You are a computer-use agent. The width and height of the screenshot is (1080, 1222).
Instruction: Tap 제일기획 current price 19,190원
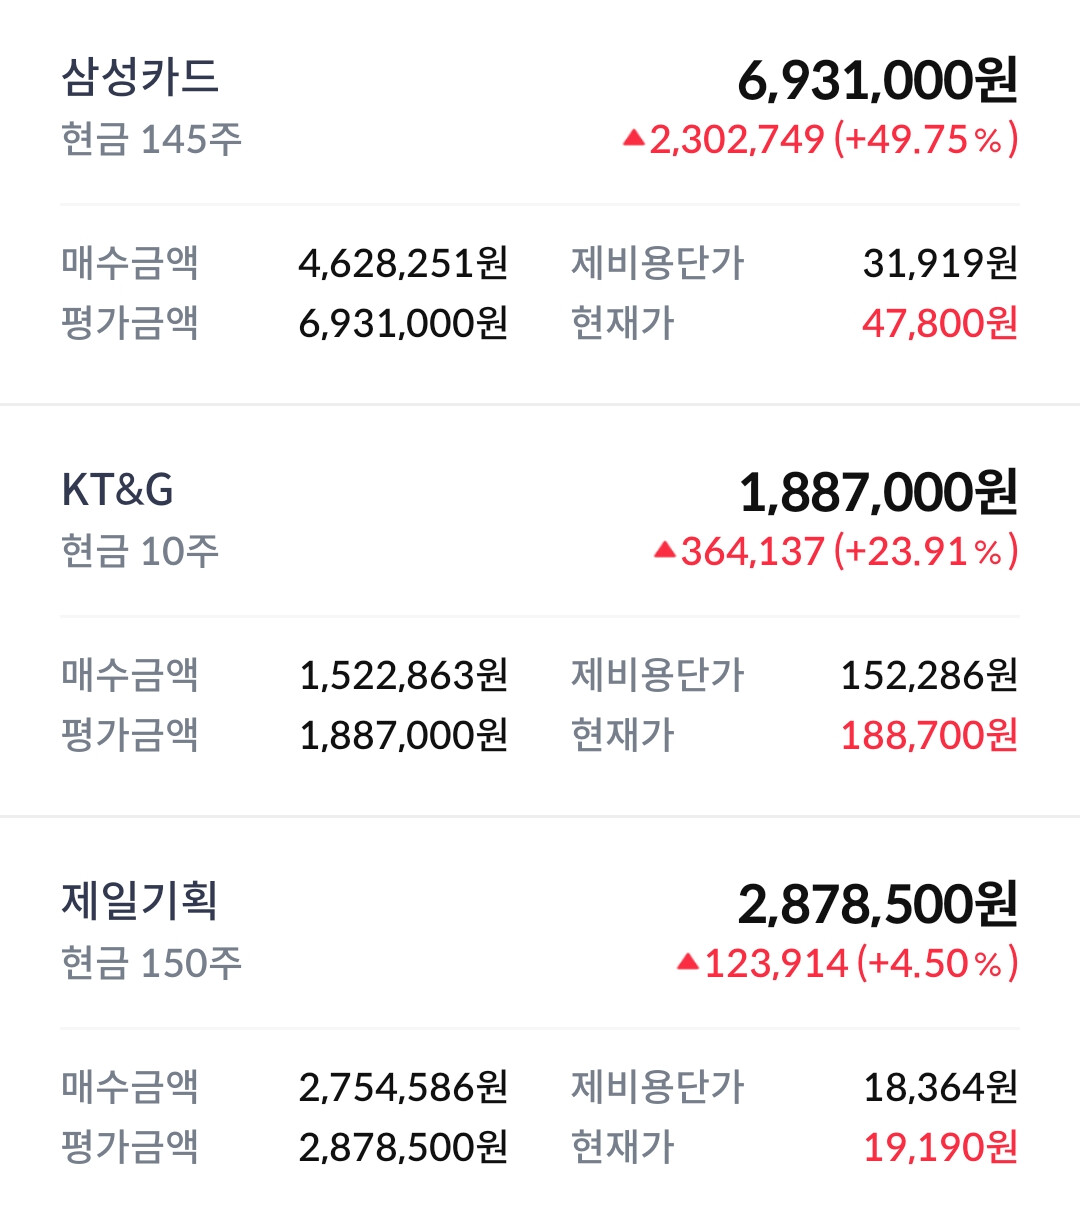coord(941,1147)
